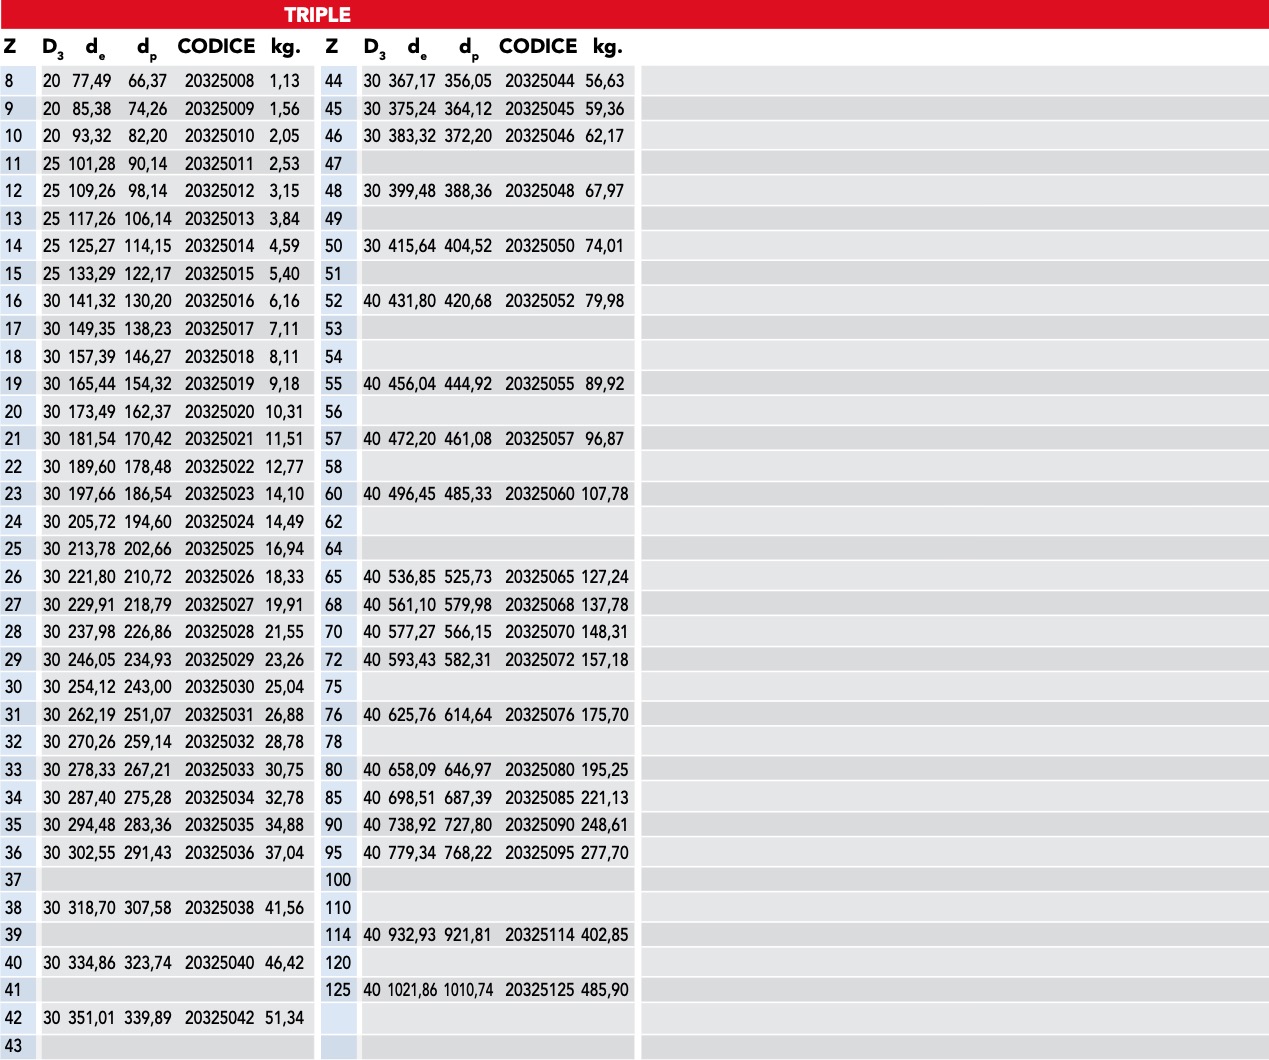Select product code 20325052
Viewport: 1269px width, 1060px height.
coord(539,301)
